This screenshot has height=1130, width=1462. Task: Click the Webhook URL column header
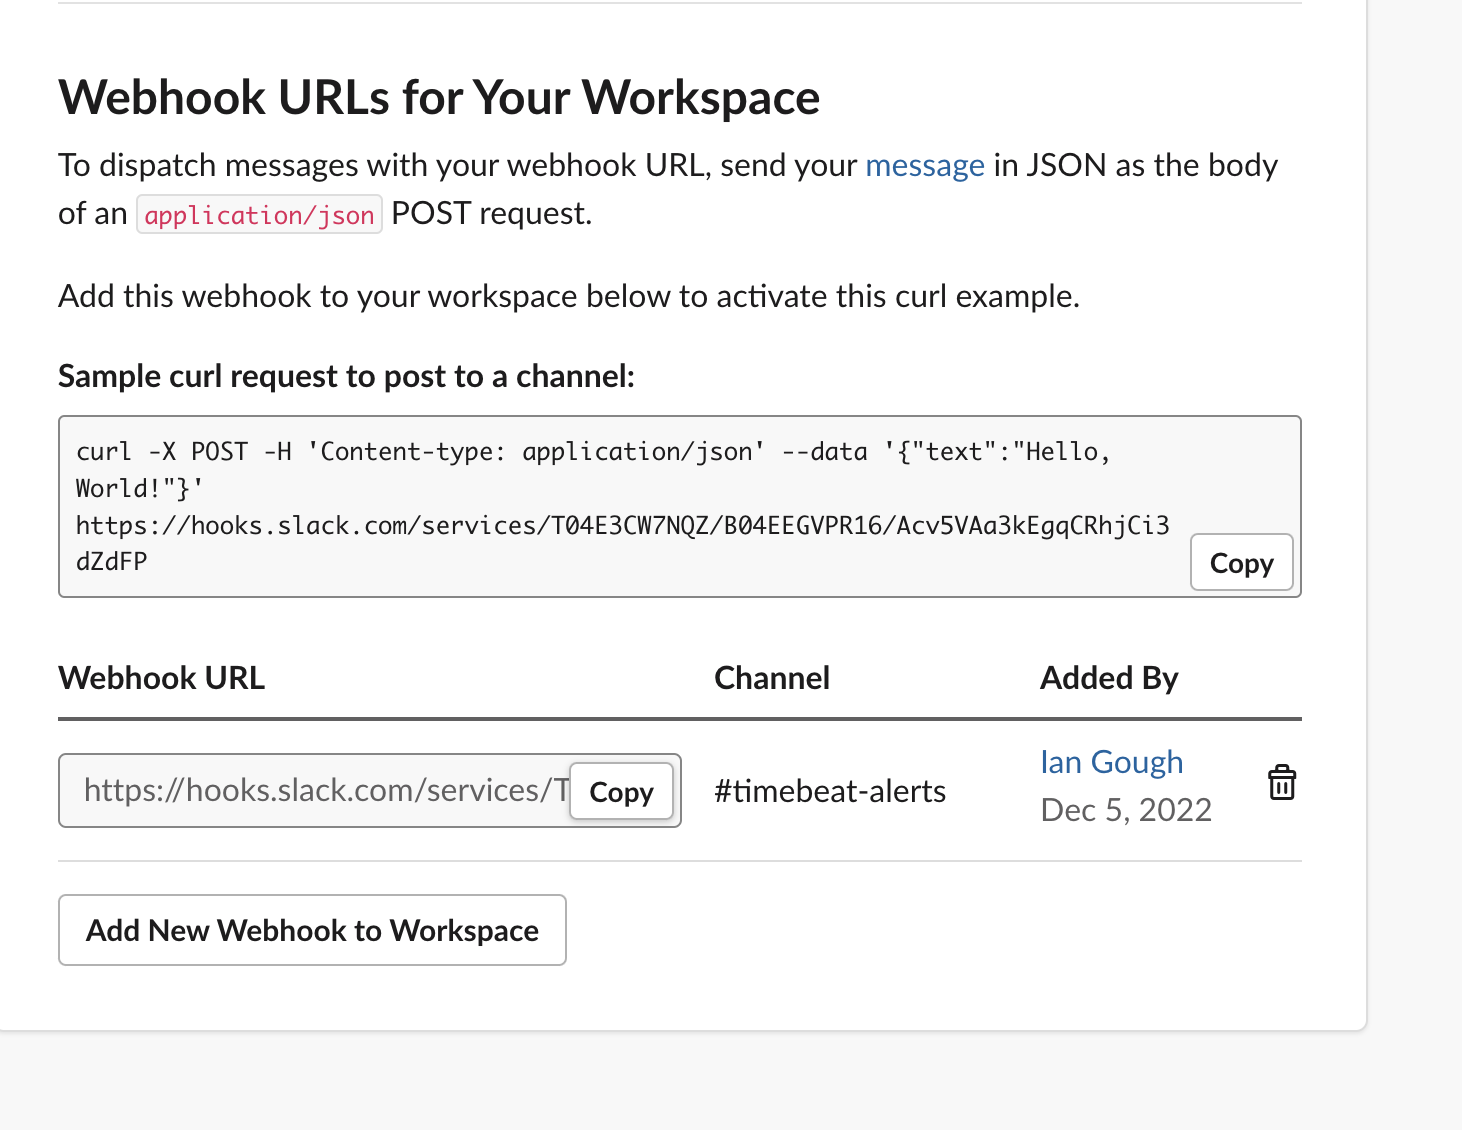162,678
